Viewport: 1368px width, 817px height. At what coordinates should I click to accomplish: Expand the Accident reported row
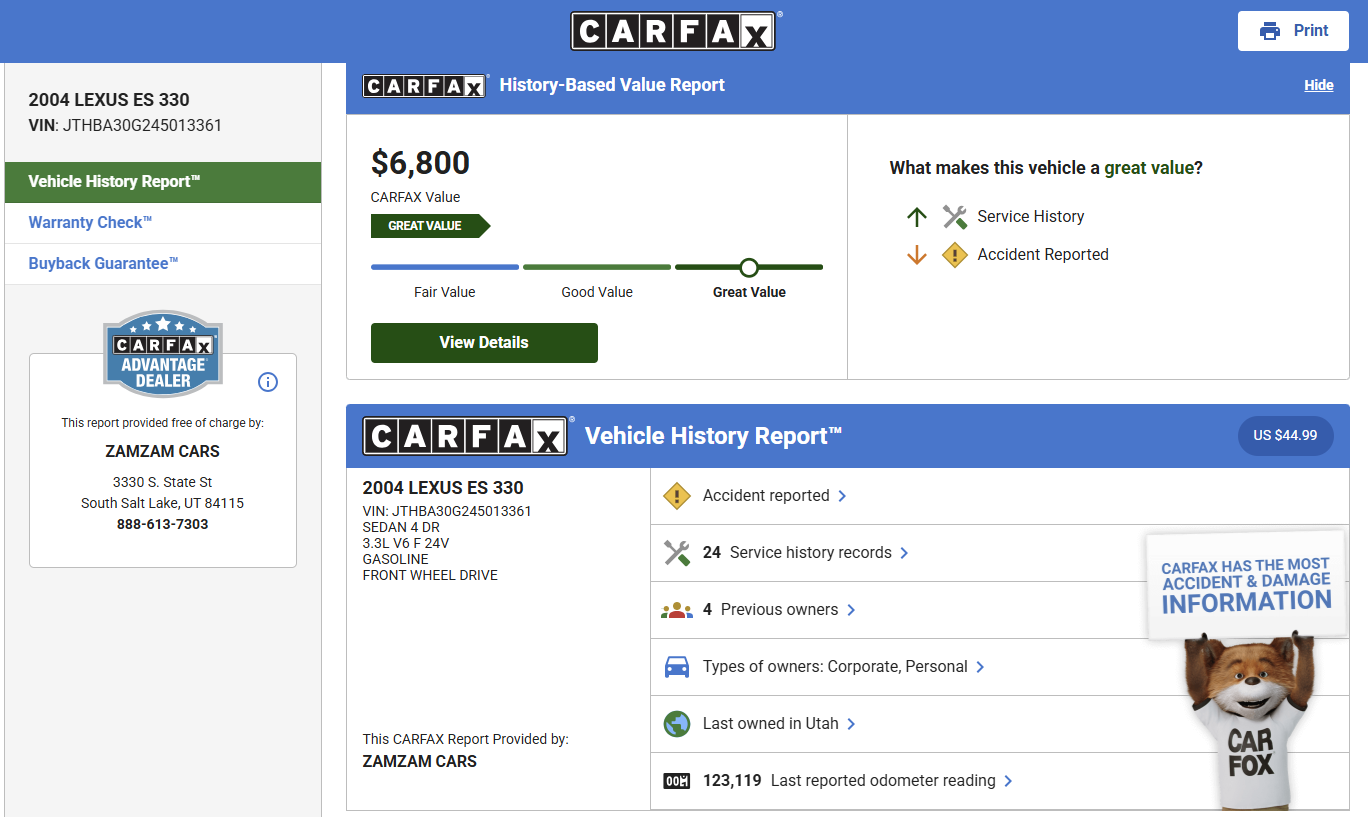pyautogui.click(x=775, y=496)
